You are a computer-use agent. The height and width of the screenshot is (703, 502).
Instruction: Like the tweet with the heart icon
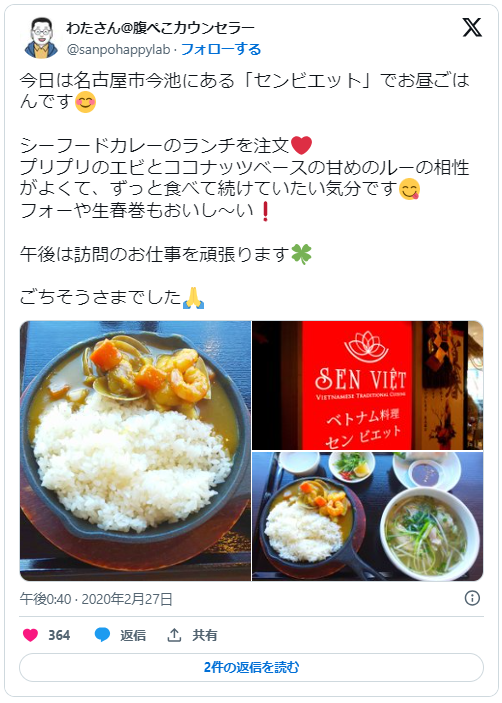click(x=30, y=635)
